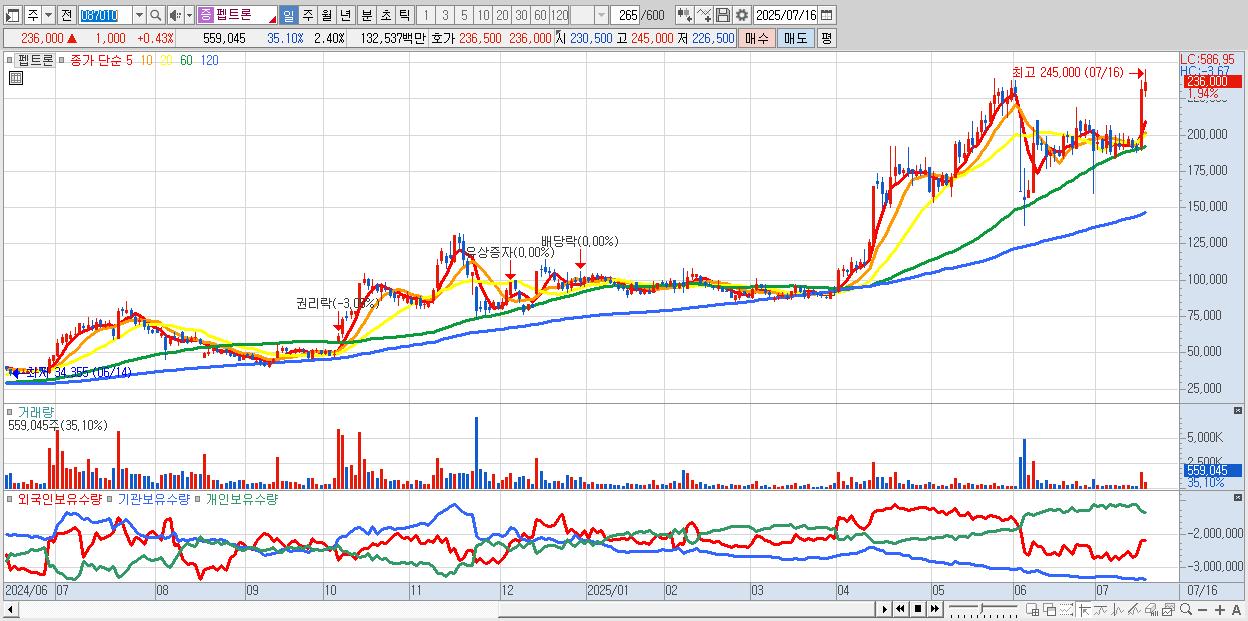Click the panel layout icon at top-left

tap(13, 15)
